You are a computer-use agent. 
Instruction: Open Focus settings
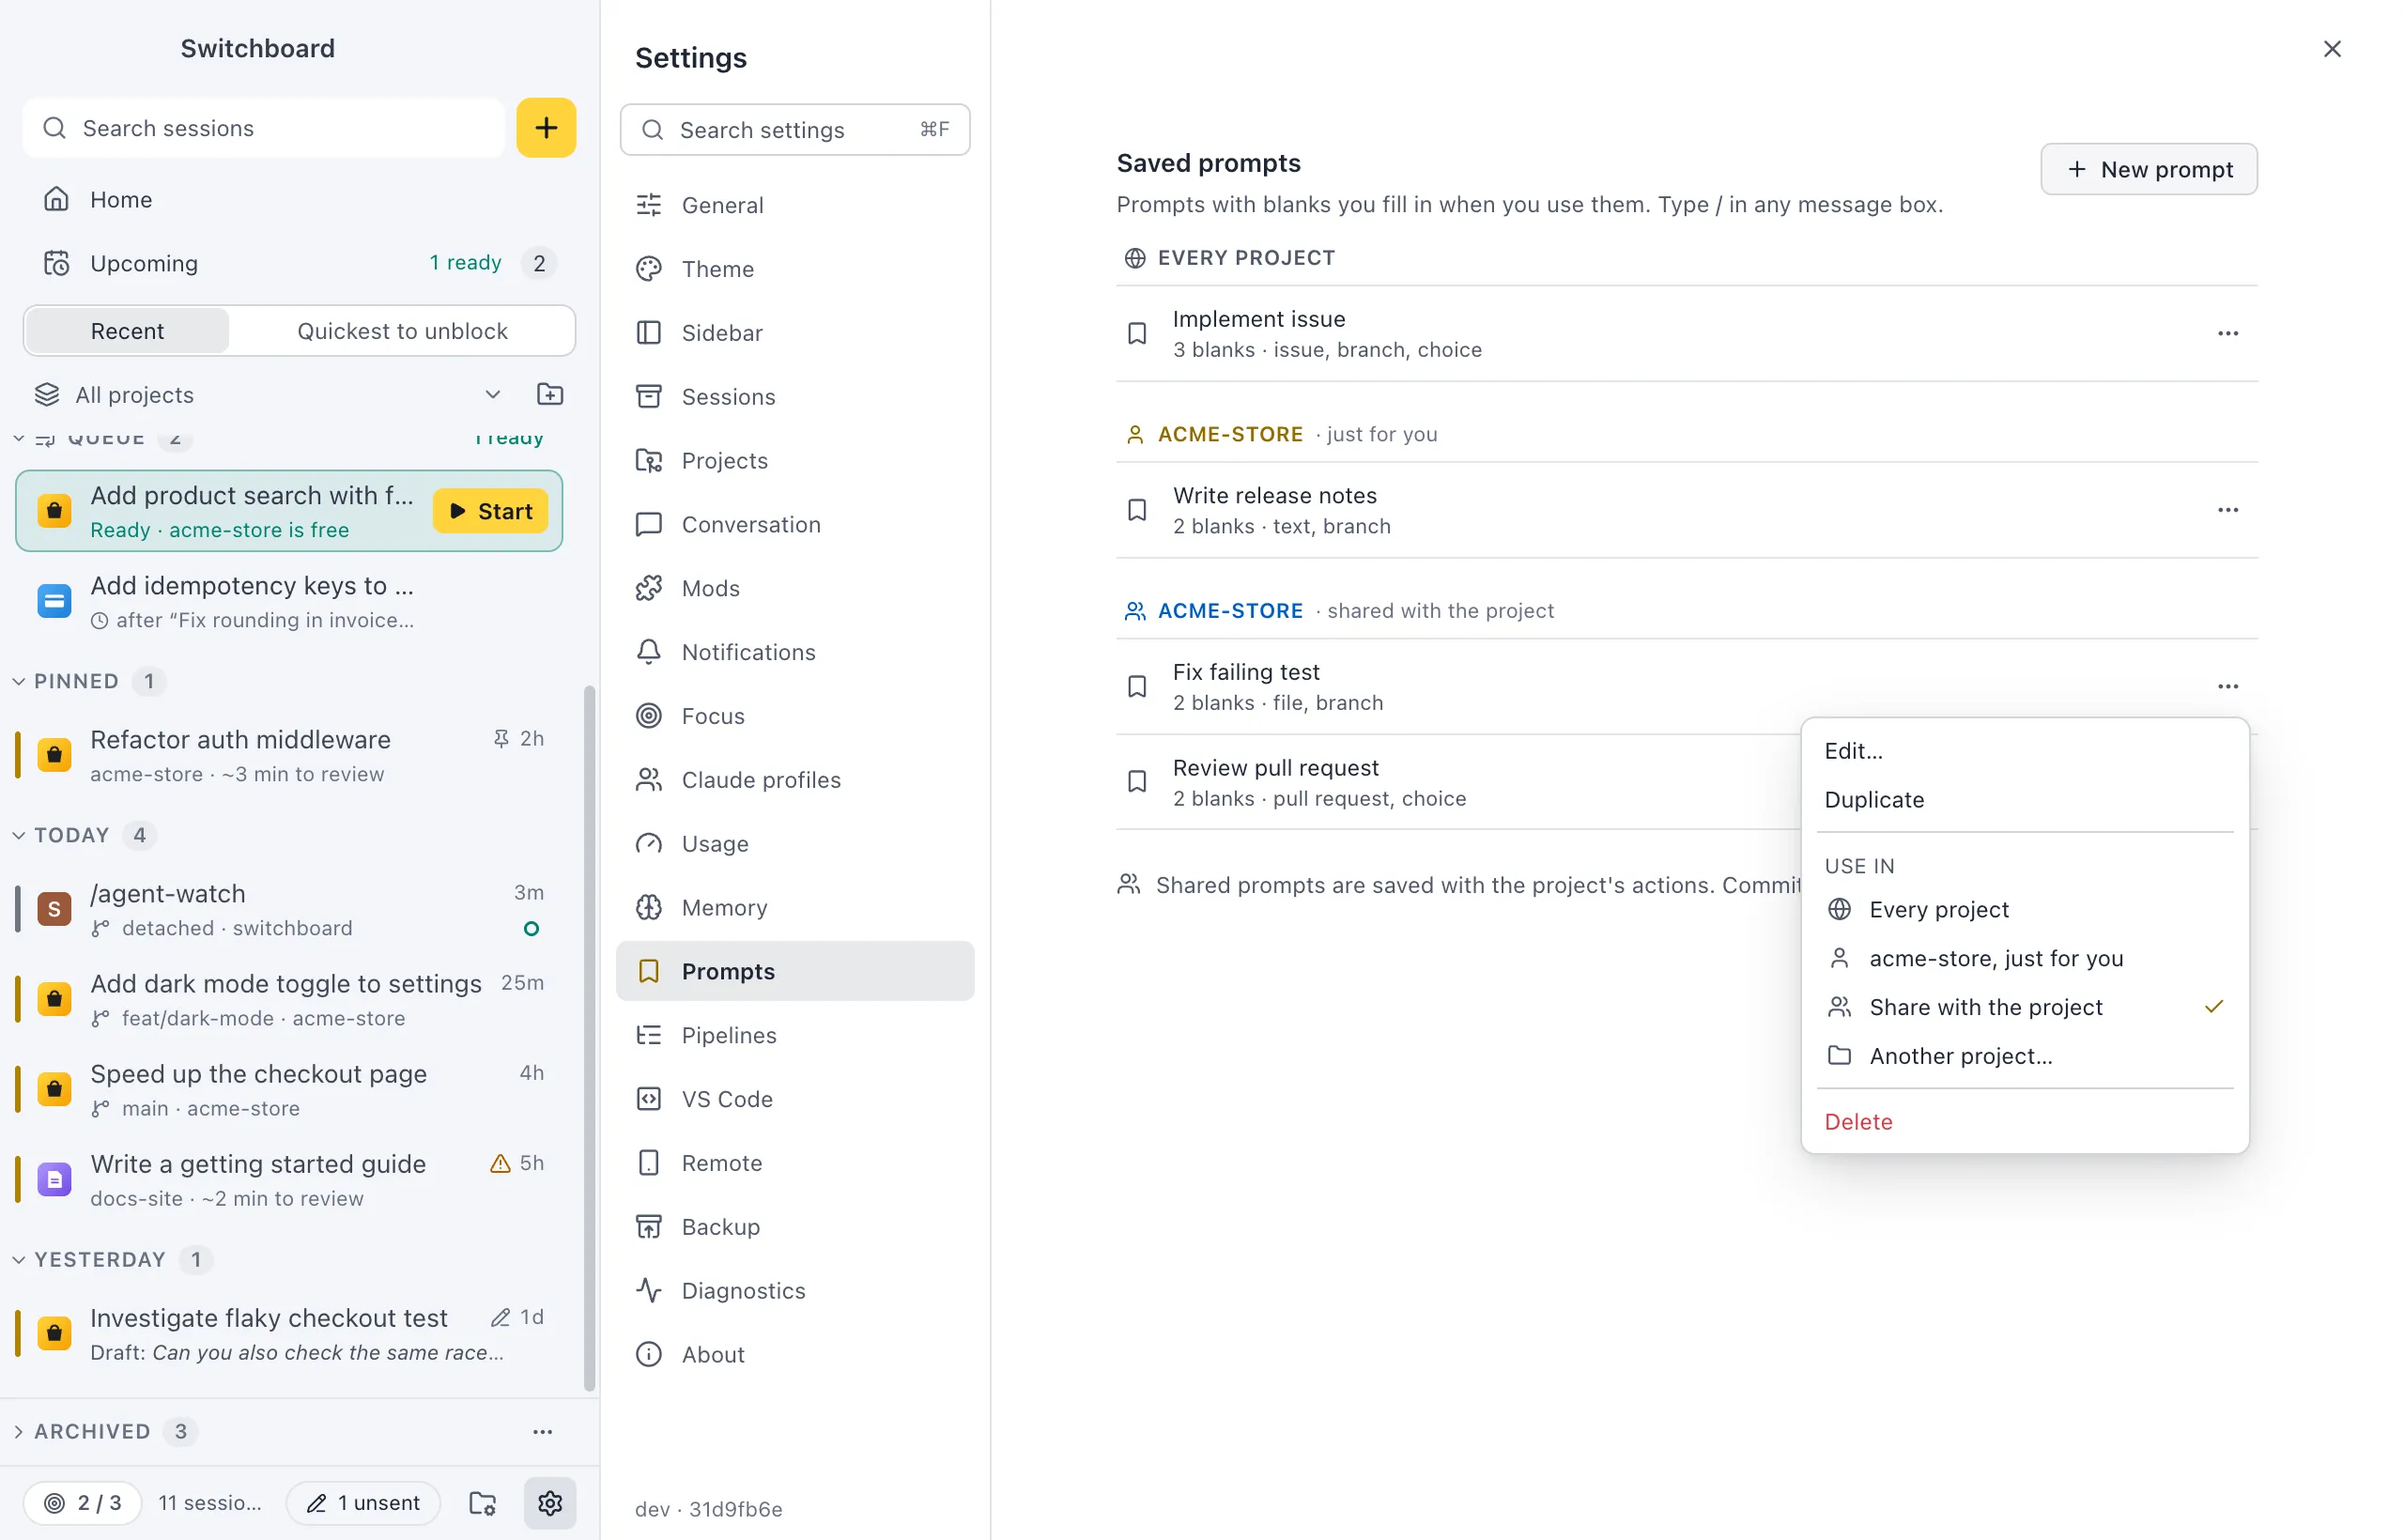(x=795, y=716)
